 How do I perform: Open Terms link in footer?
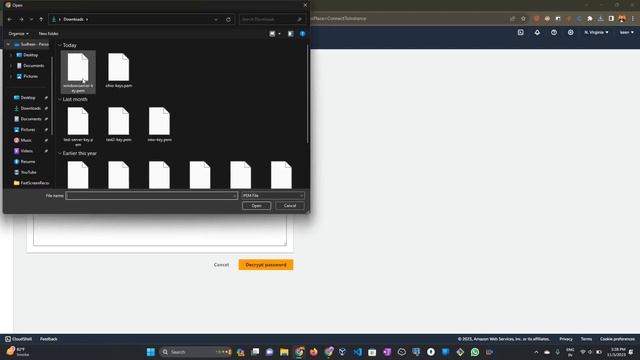pyautogui.click(x=586, y=339)
